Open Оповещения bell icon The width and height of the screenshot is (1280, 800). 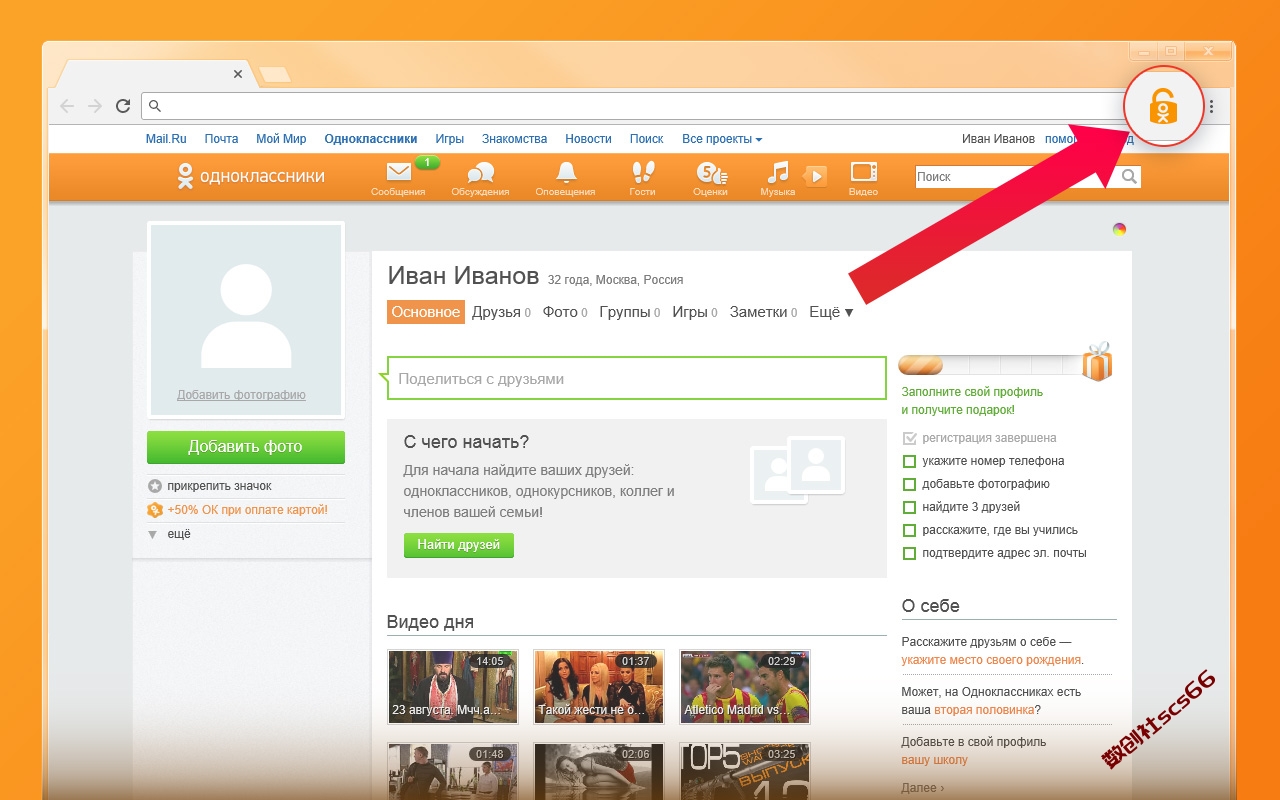pos(566,172)
